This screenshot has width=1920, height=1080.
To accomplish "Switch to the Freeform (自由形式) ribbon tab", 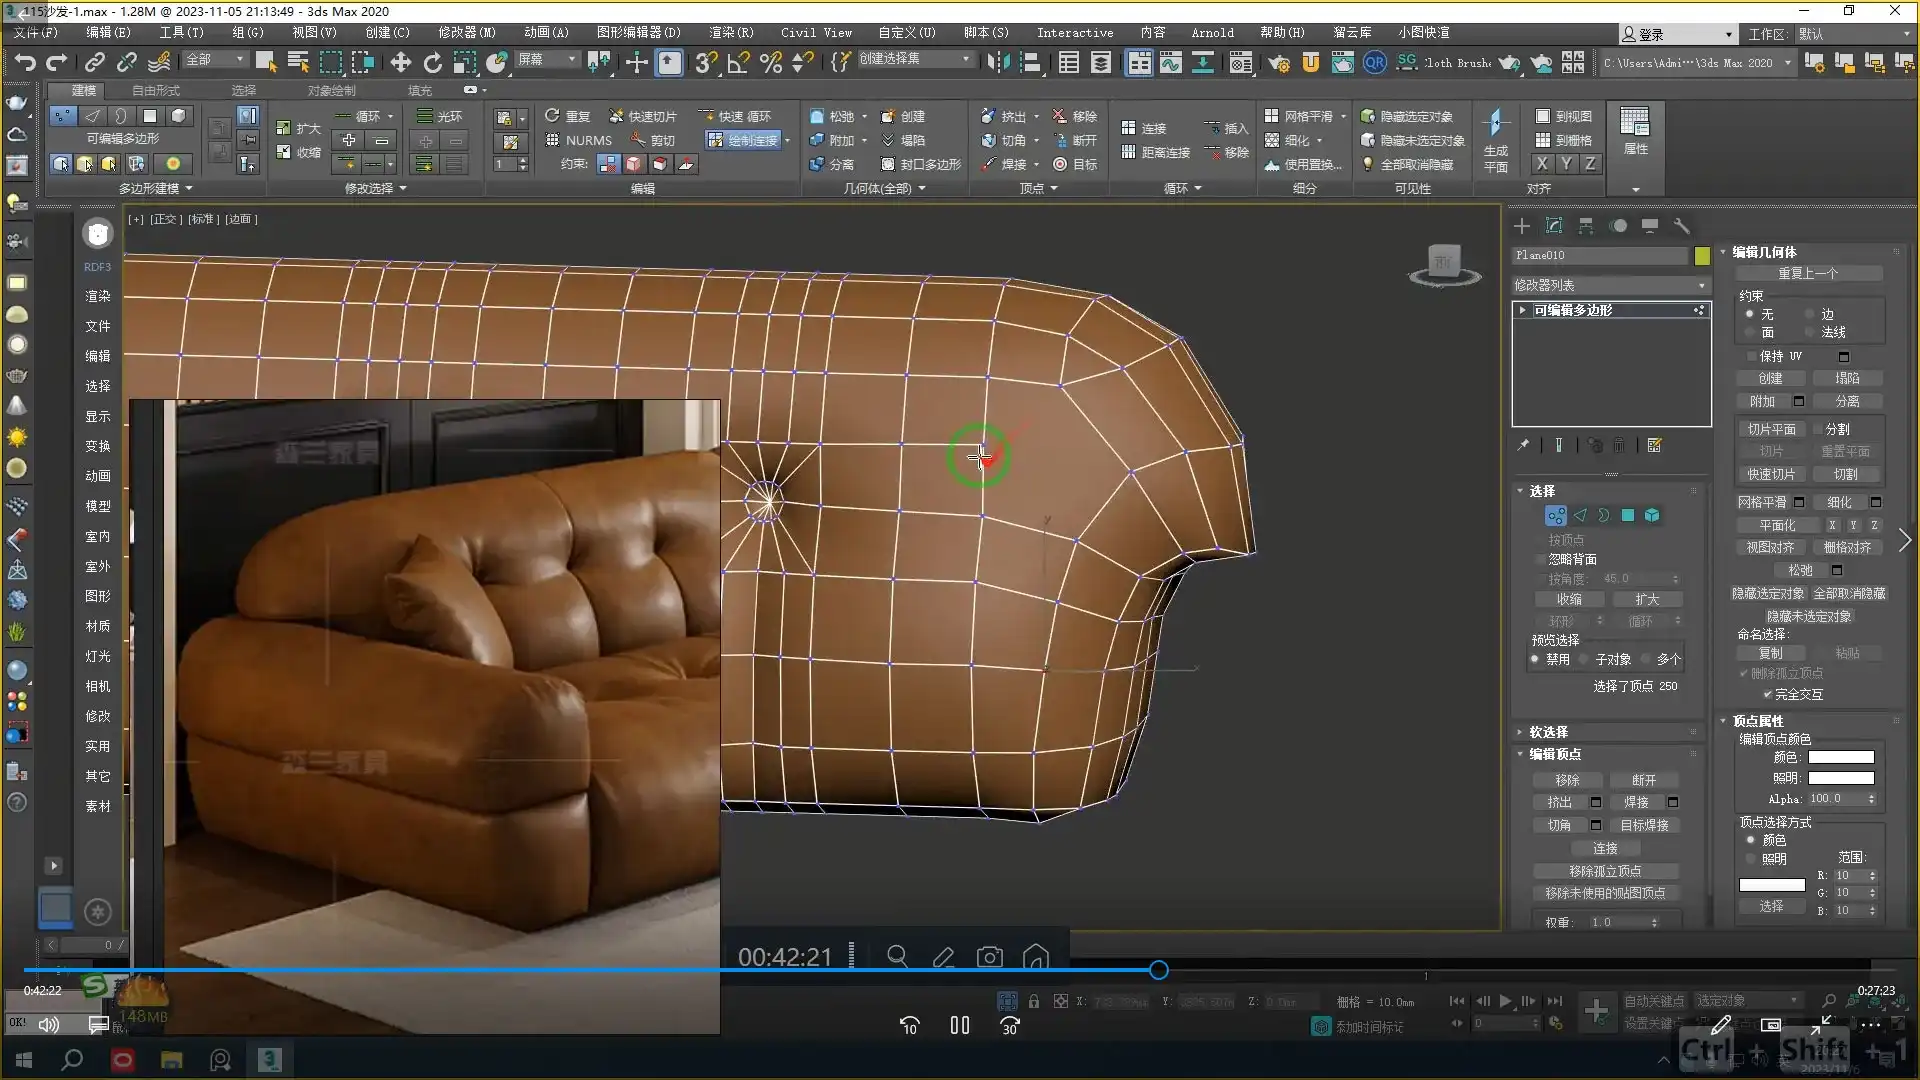I will coord(156,90).
